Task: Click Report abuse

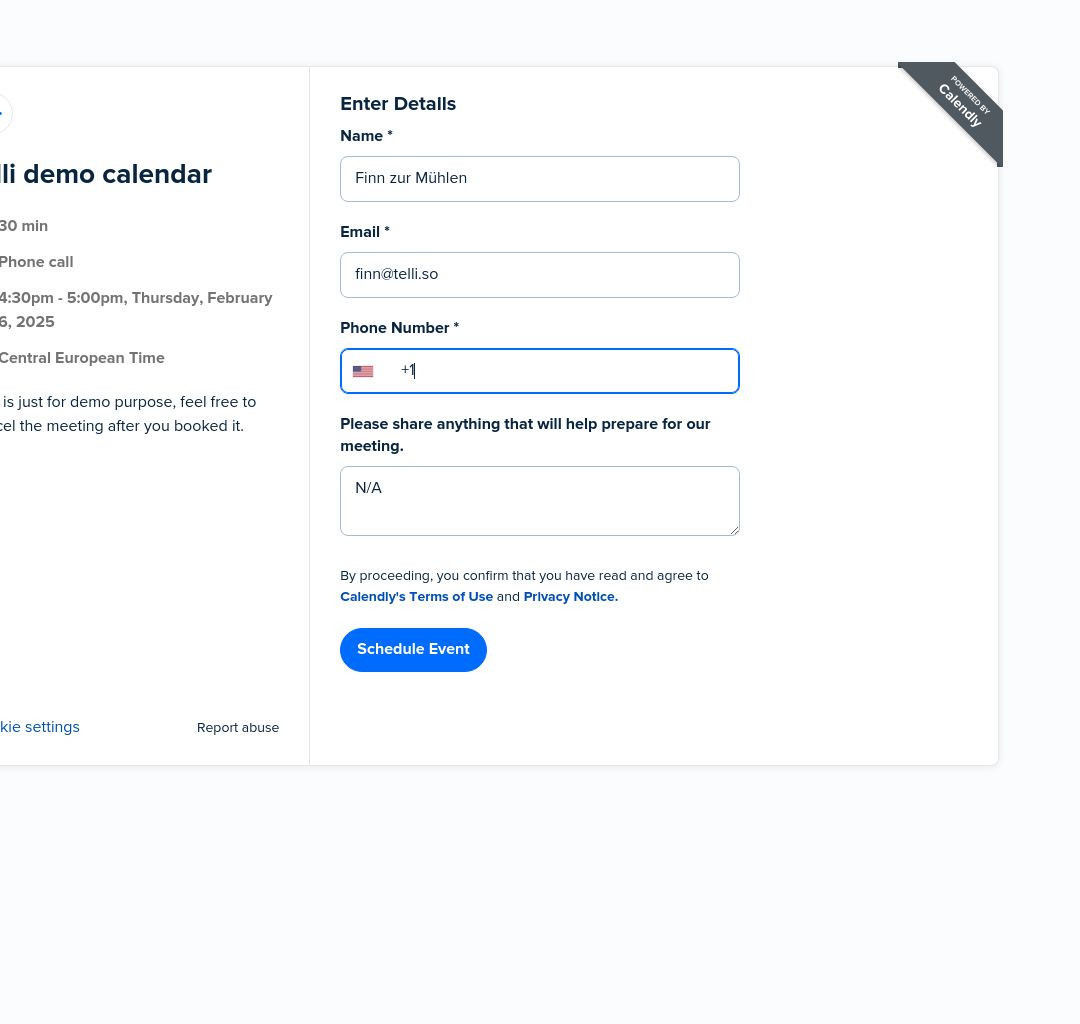Action: point(238,728)
